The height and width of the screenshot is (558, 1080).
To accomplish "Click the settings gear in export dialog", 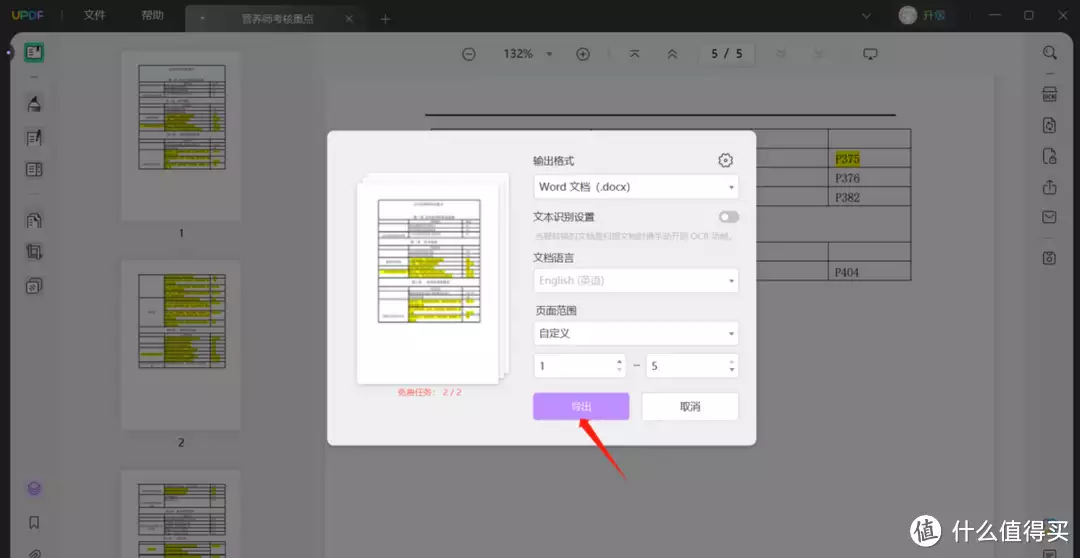I will (726, 161).
